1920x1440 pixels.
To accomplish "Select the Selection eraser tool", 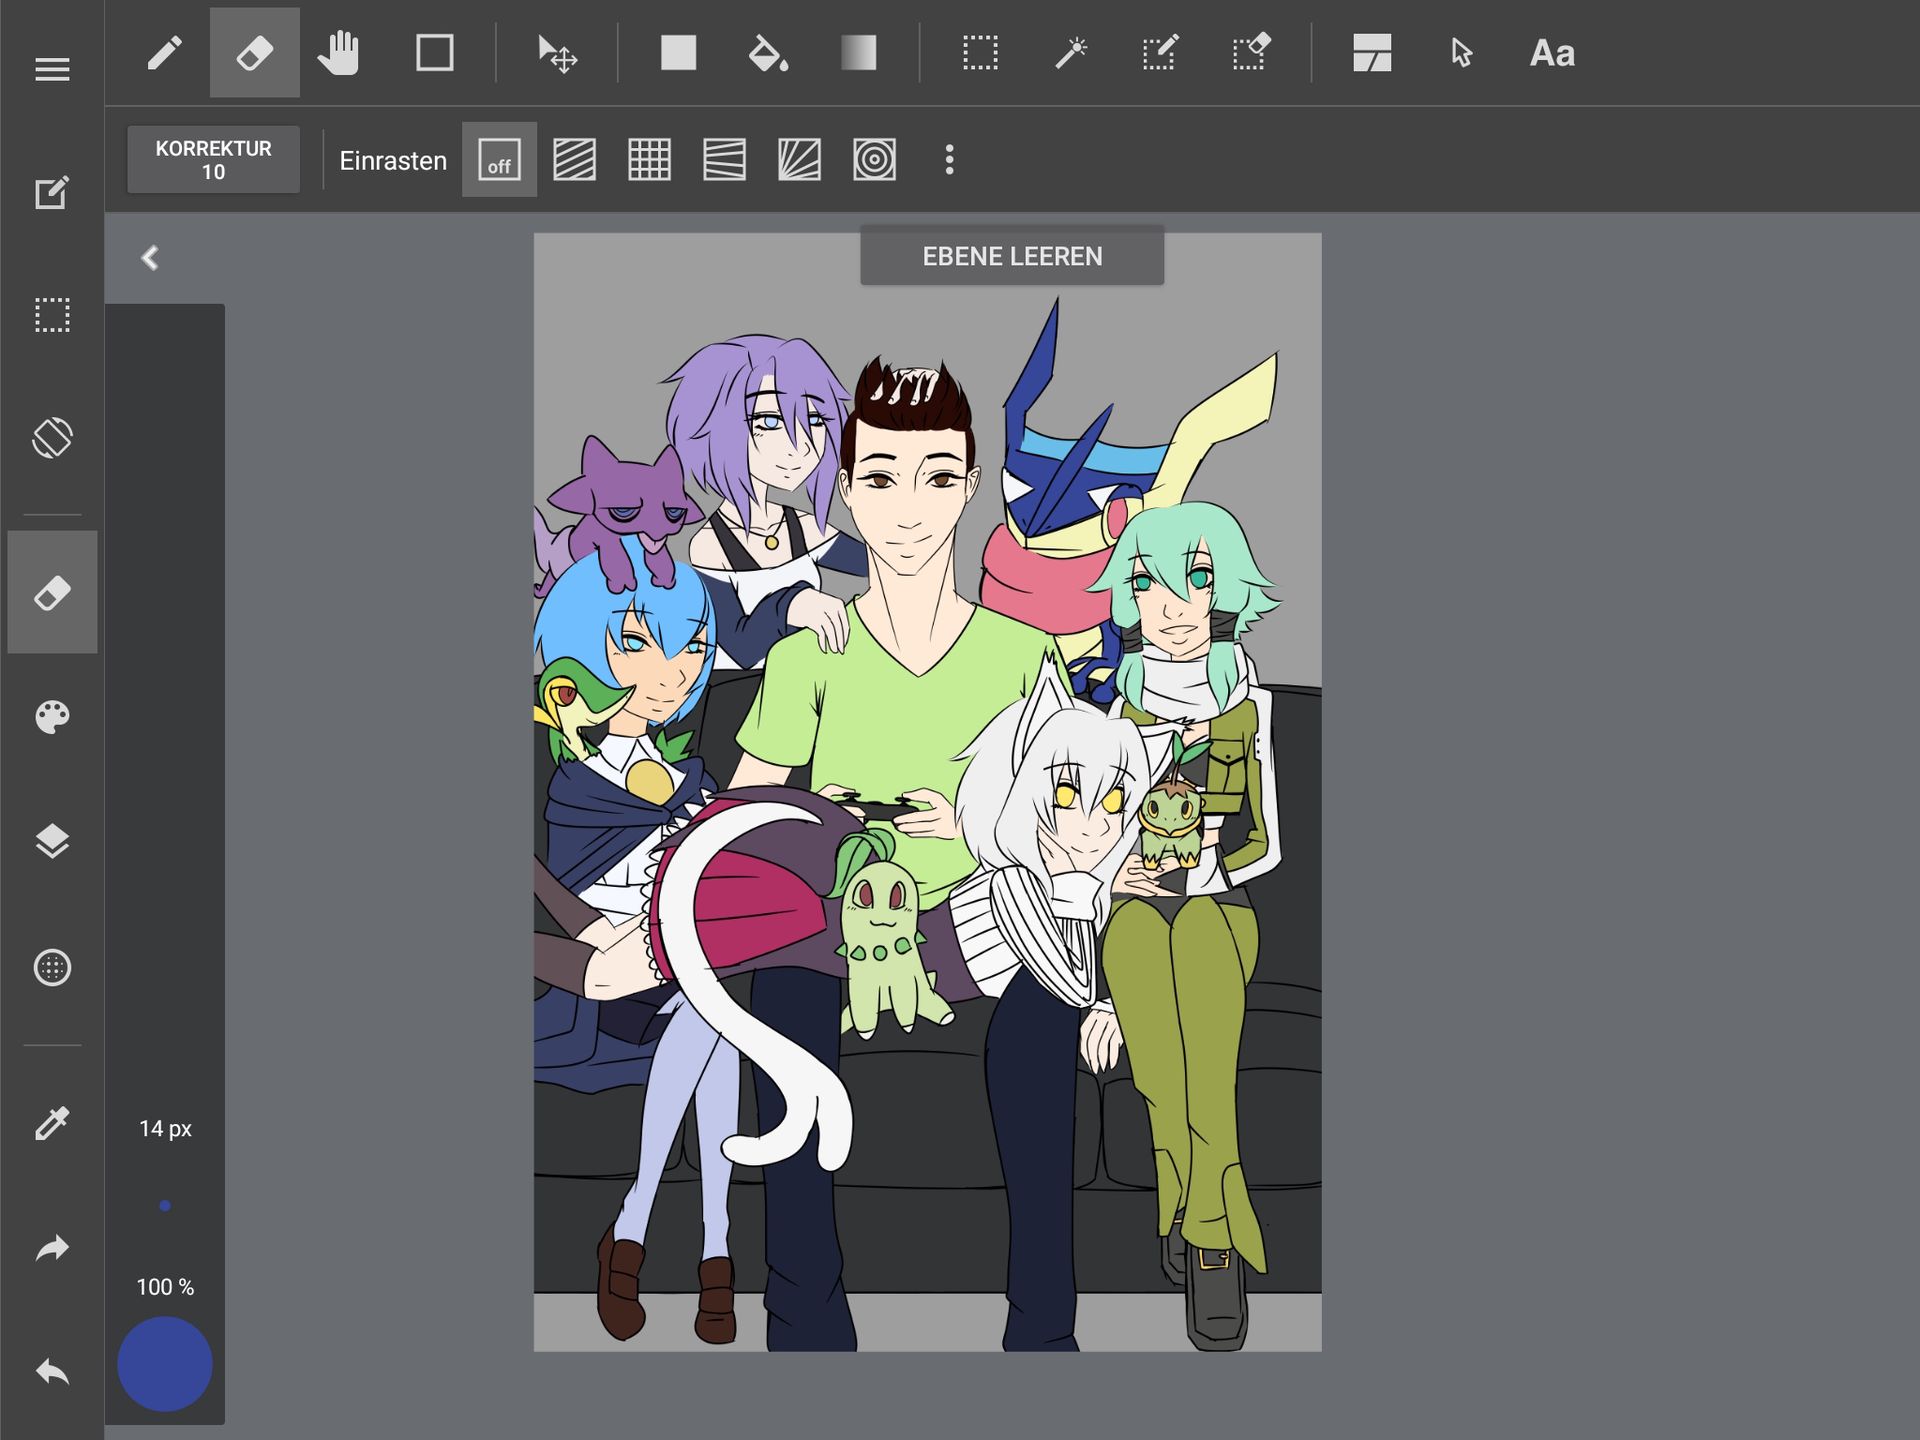I will click(1251, 53).
